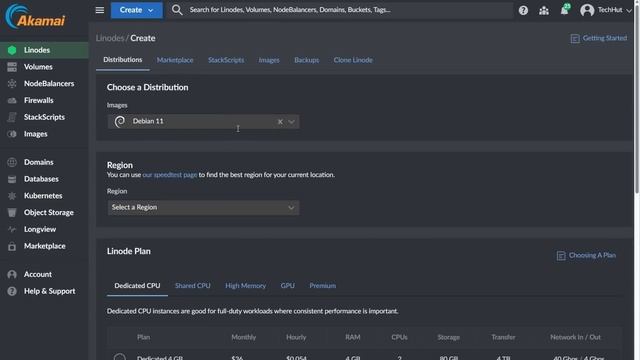The width and height of the screenshot is (640, 360).
Task: Expand the TechHut user menu chevron
Action: point(629,11)
